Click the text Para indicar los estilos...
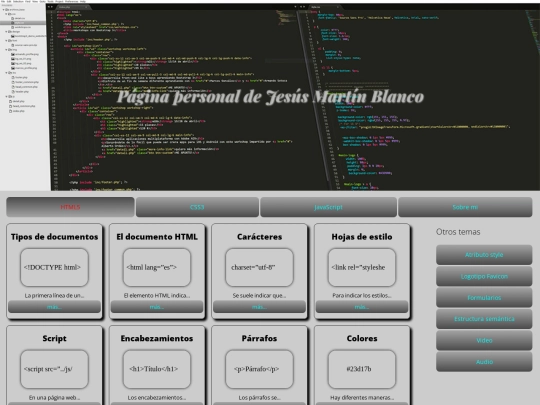 click(x=362, y=295)
